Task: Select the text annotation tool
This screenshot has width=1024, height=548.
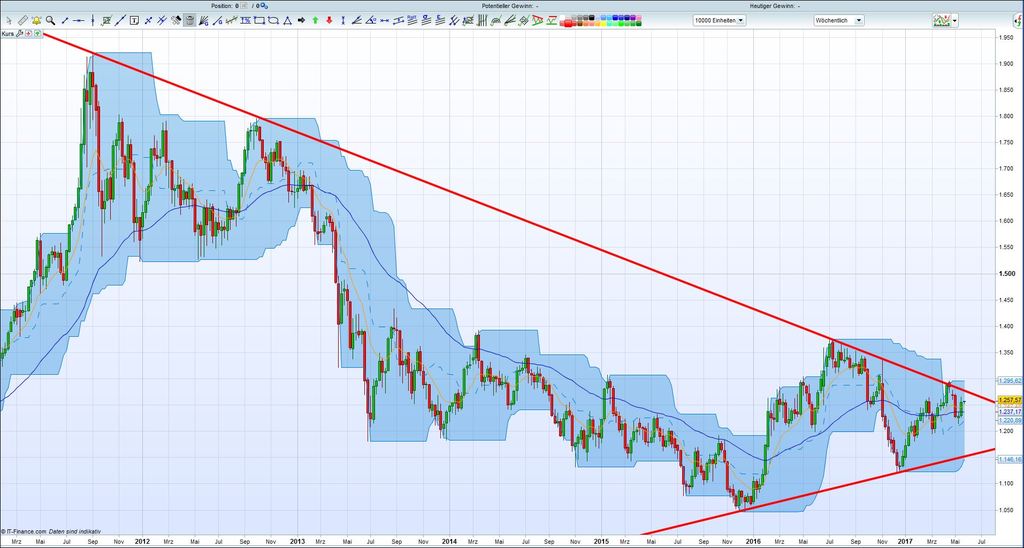Action: 133,20
